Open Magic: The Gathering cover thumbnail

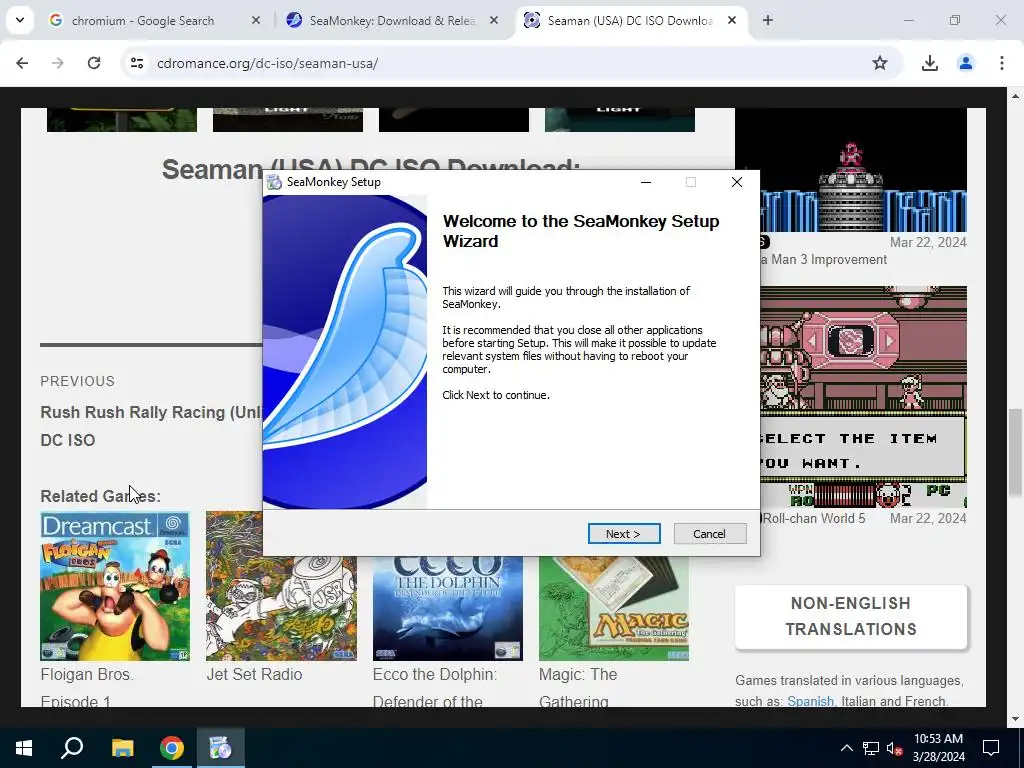614,608
